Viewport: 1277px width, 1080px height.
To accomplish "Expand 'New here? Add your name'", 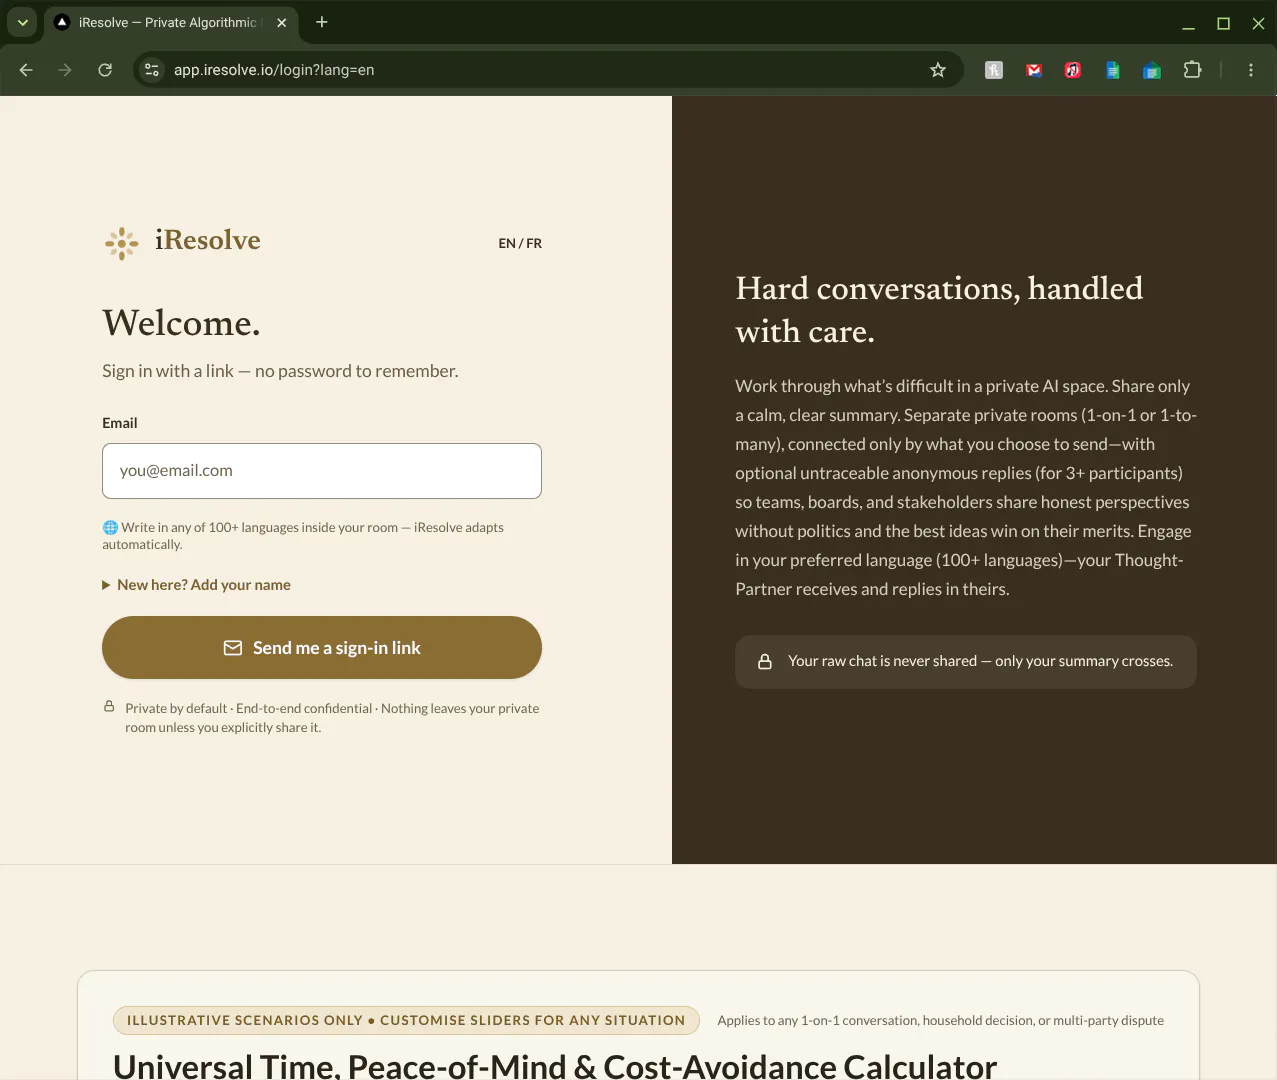I will coord(197,585).
